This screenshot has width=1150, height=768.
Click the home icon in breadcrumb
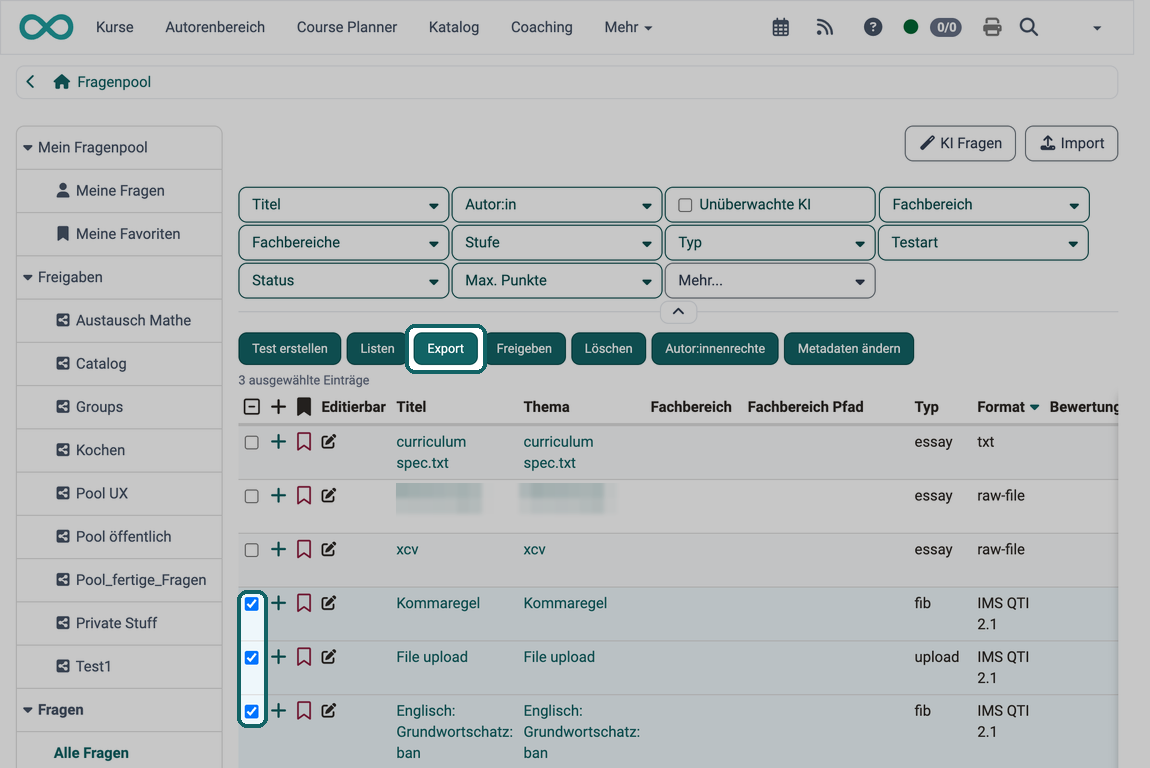coord(62,81)
